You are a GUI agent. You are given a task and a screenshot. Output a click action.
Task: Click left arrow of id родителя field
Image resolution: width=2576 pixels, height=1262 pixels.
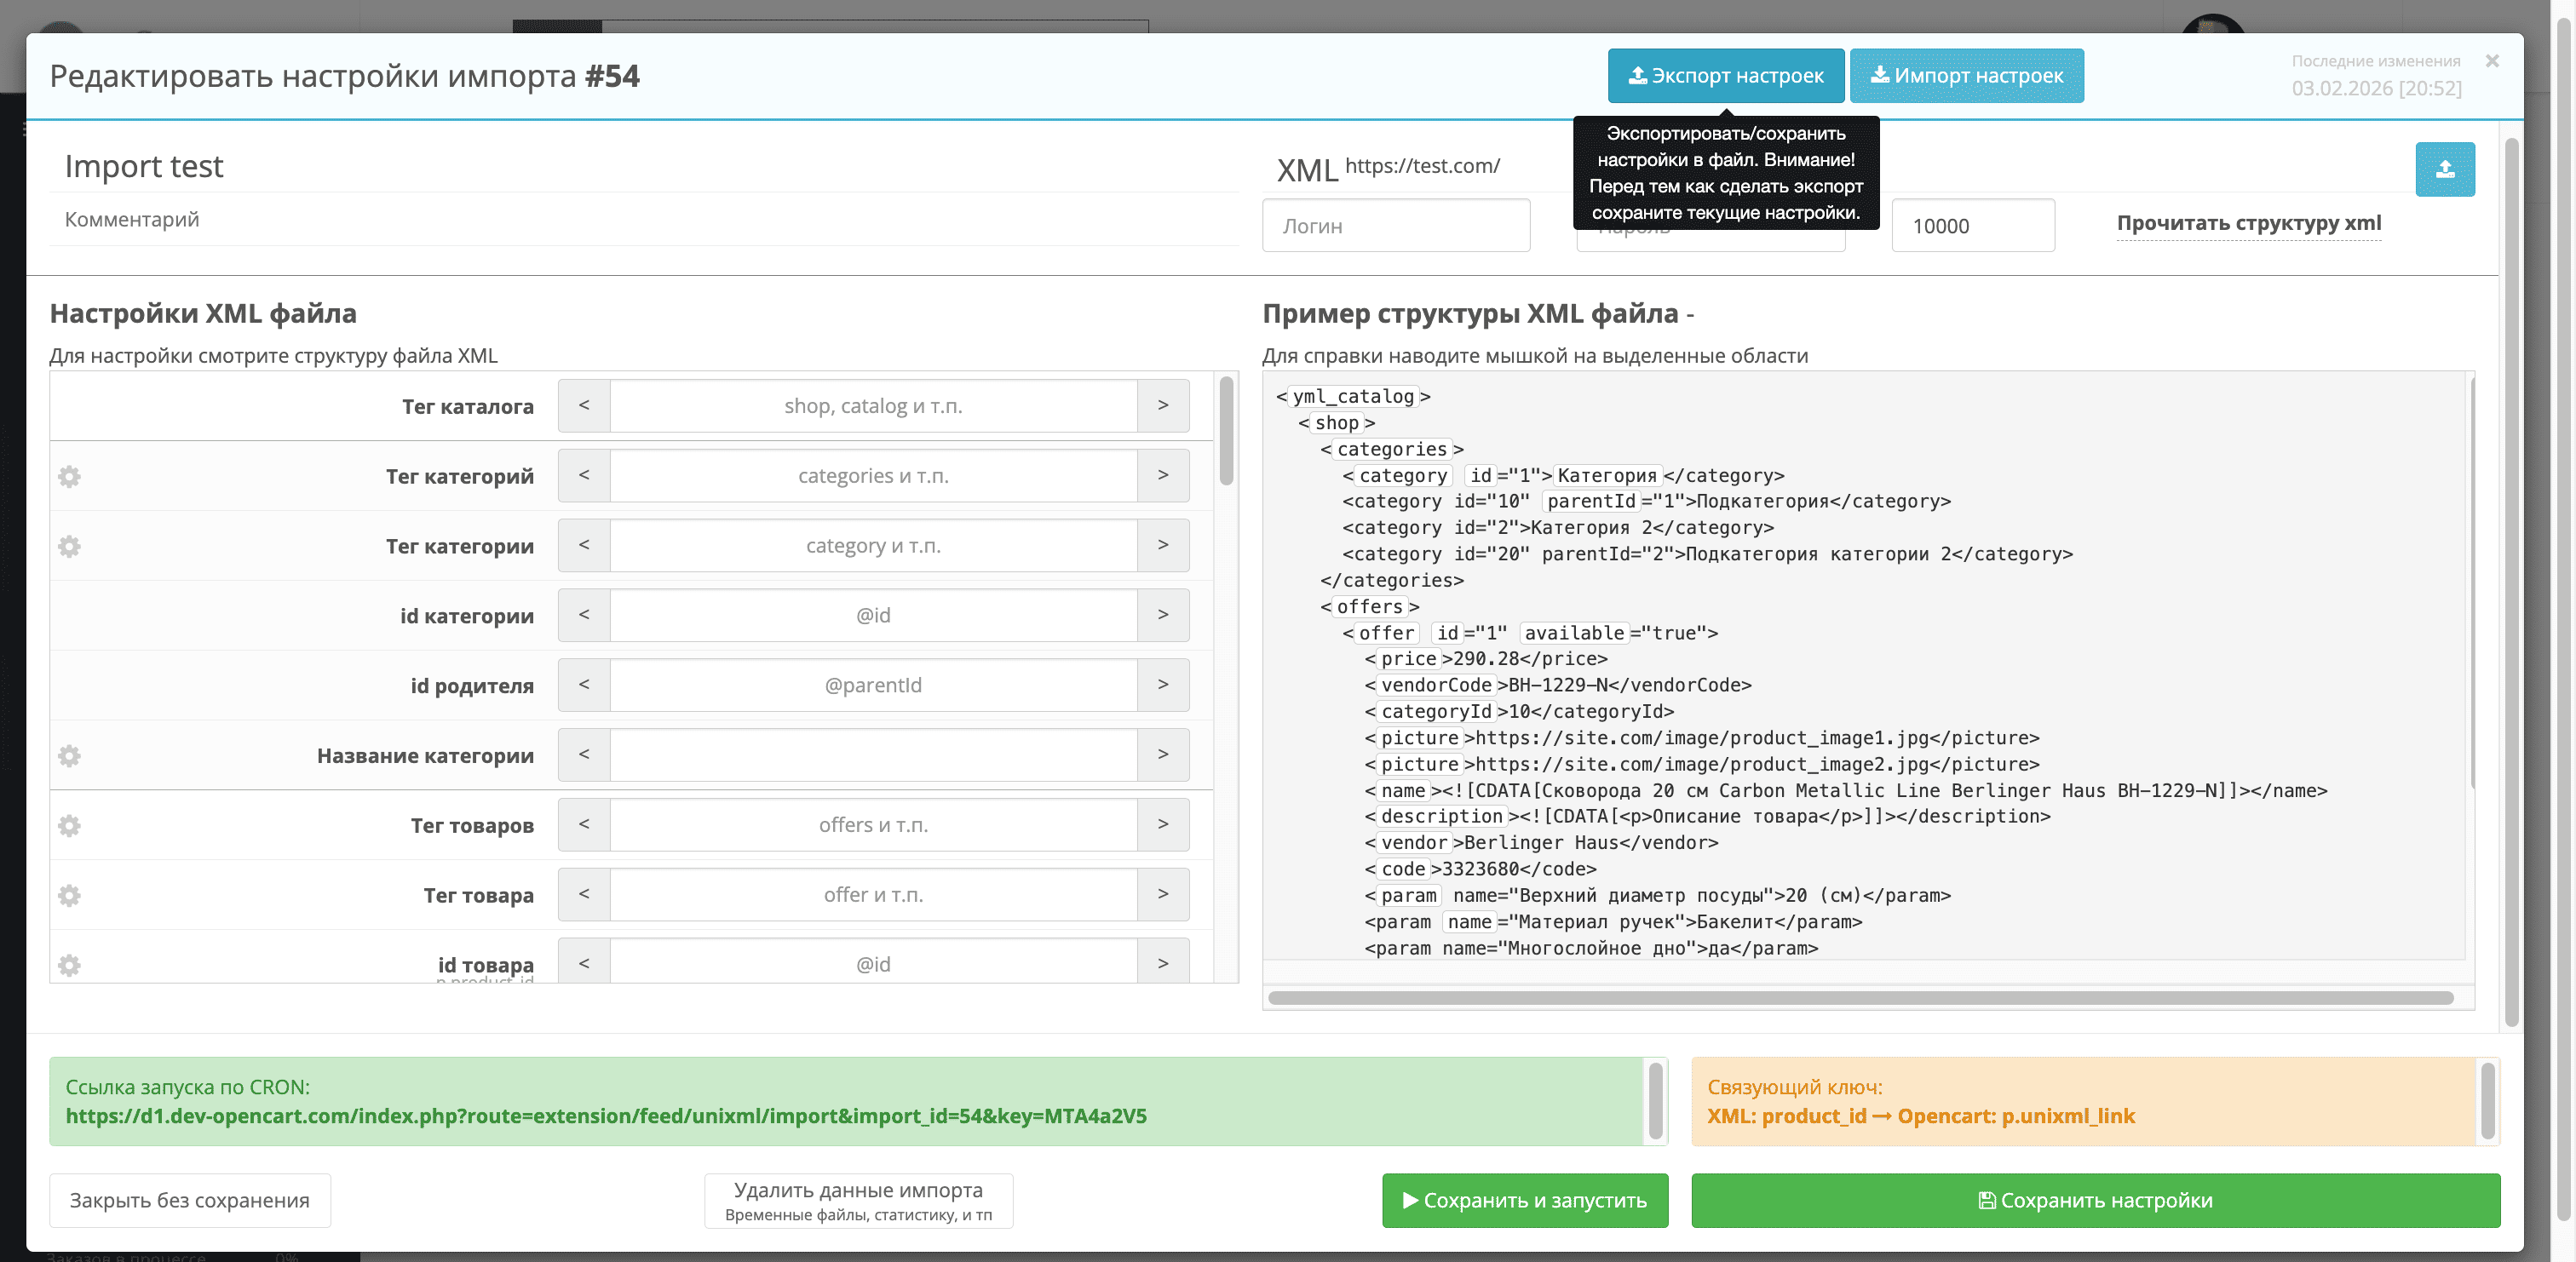point(584,685)
